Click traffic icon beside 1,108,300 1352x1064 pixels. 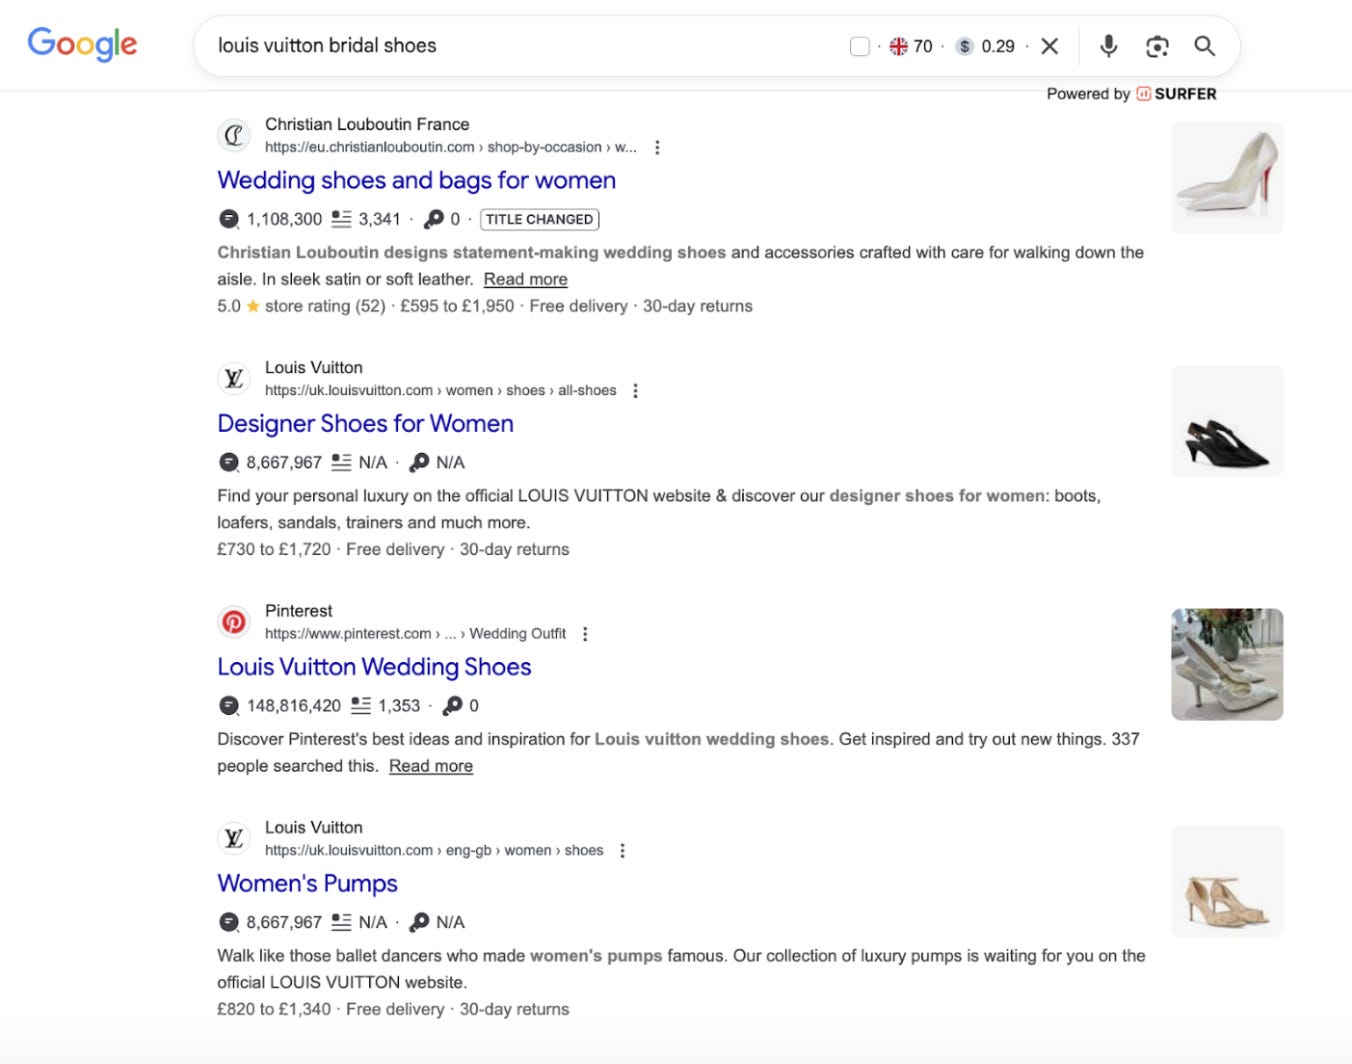click(x=229, y=219)
